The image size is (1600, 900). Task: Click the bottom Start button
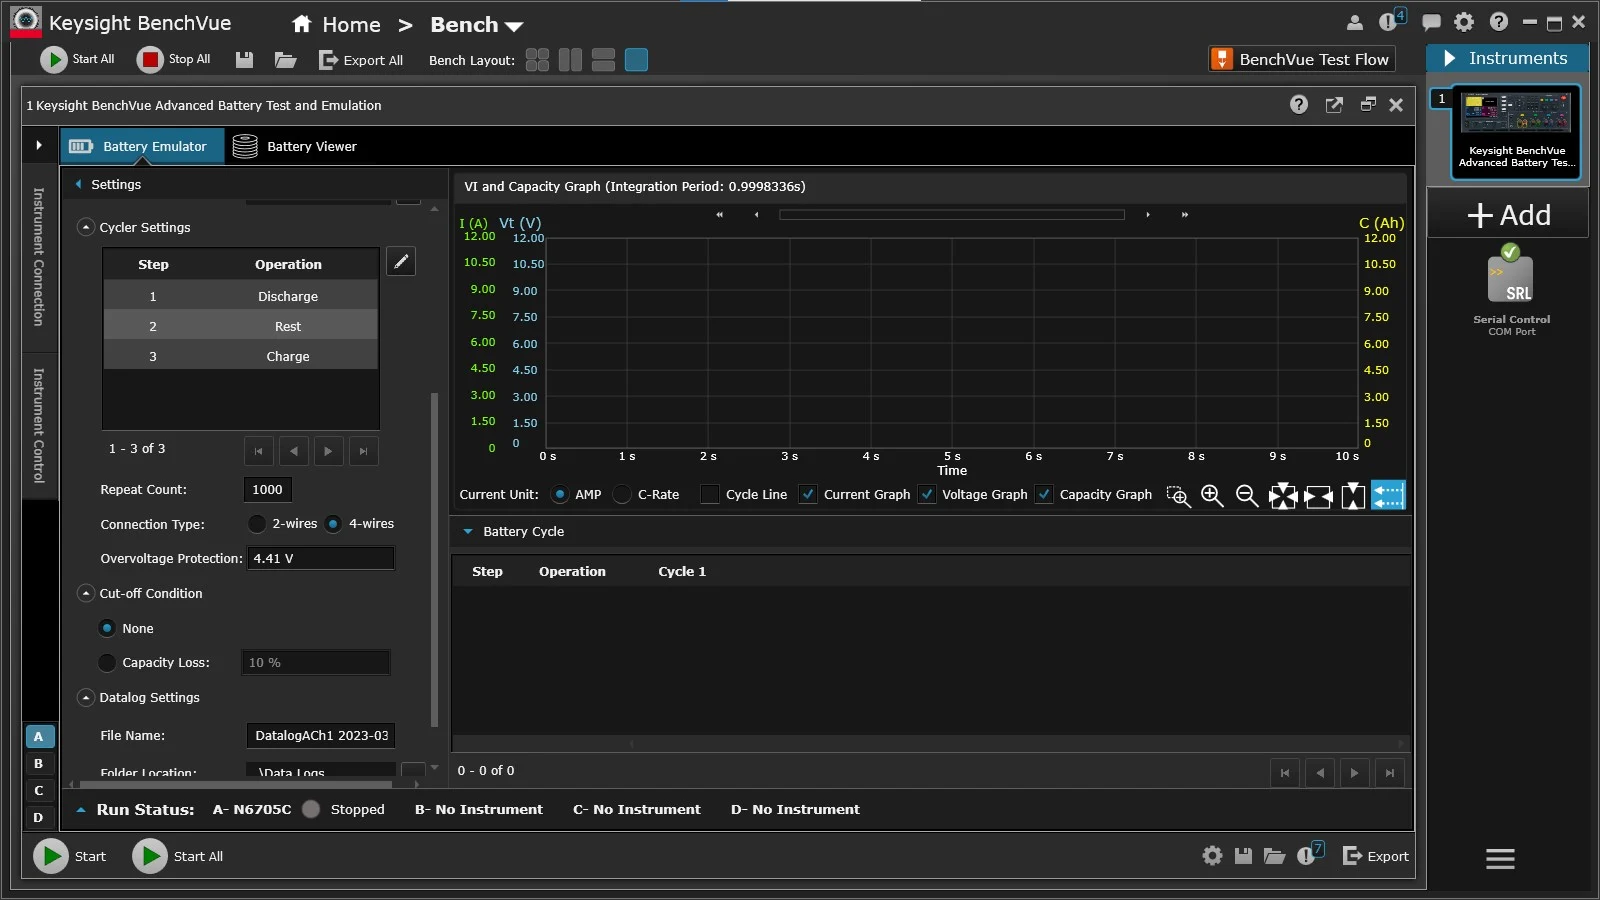pos(70,856)
